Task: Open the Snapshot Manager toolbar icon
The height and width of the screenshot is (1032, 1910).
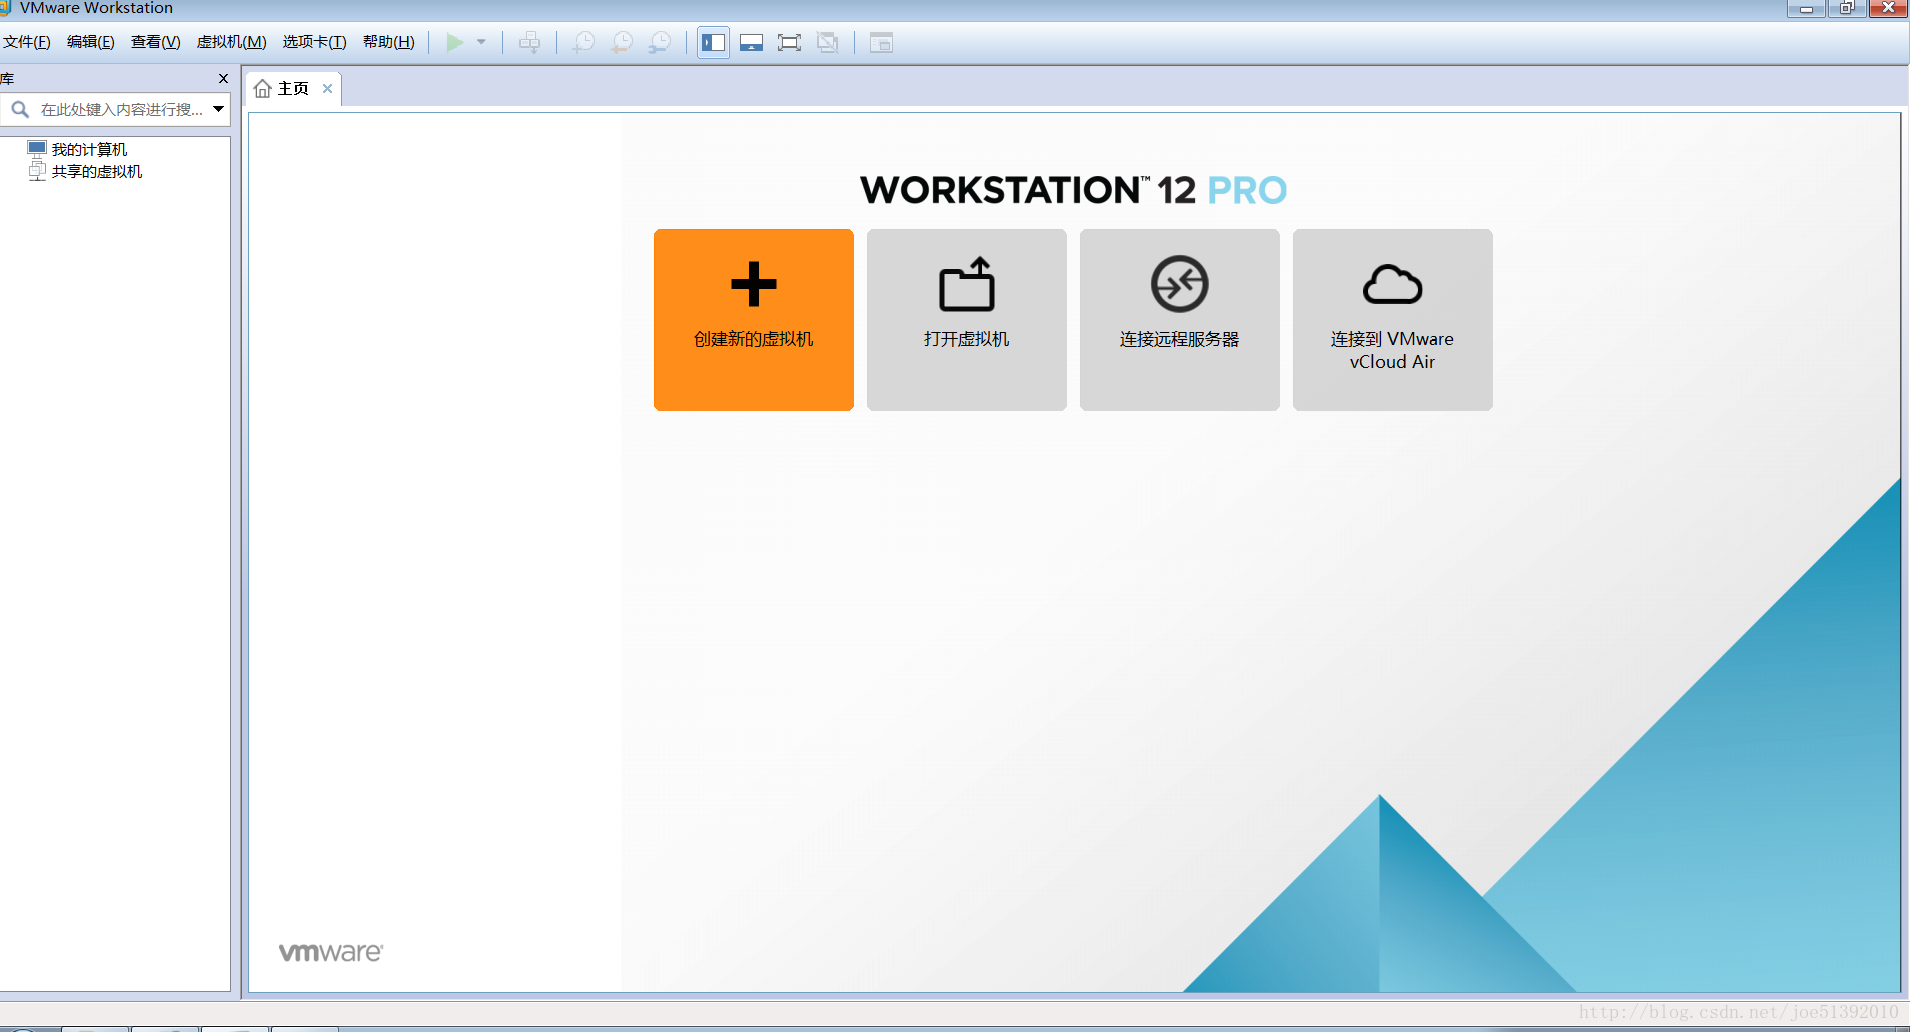Action: pyautogui.click(x=660, y=42)
